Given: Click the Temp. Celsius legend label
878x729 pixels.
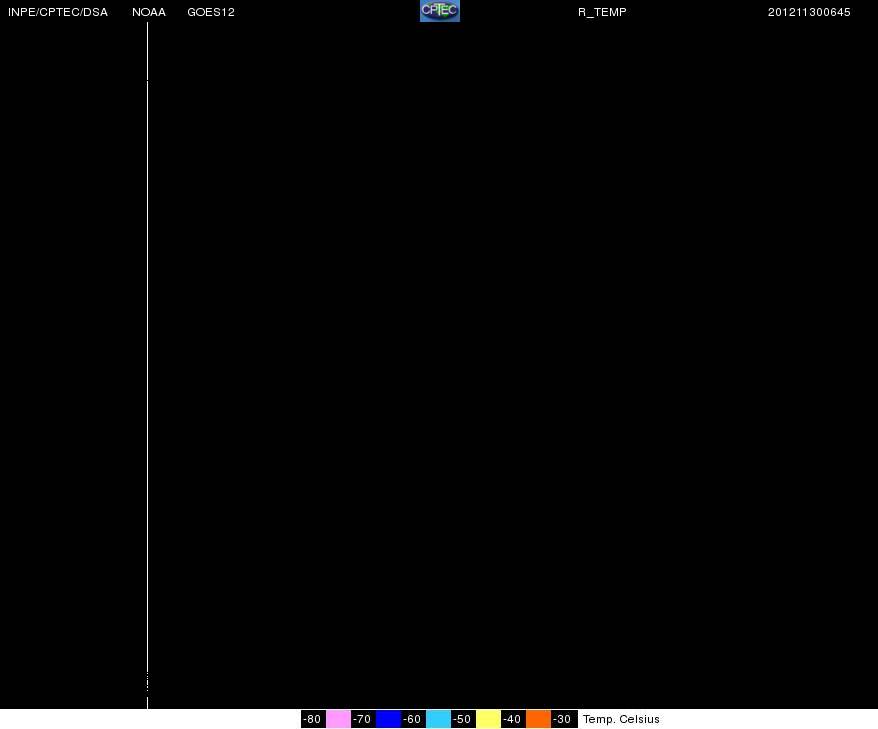Looking at the screenshot, I should point(622,719).
